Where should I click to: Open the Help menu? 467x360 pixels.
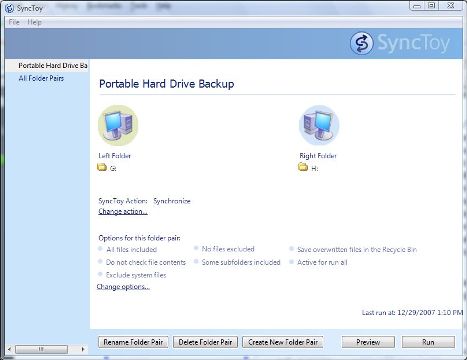[x=34, y=22]
